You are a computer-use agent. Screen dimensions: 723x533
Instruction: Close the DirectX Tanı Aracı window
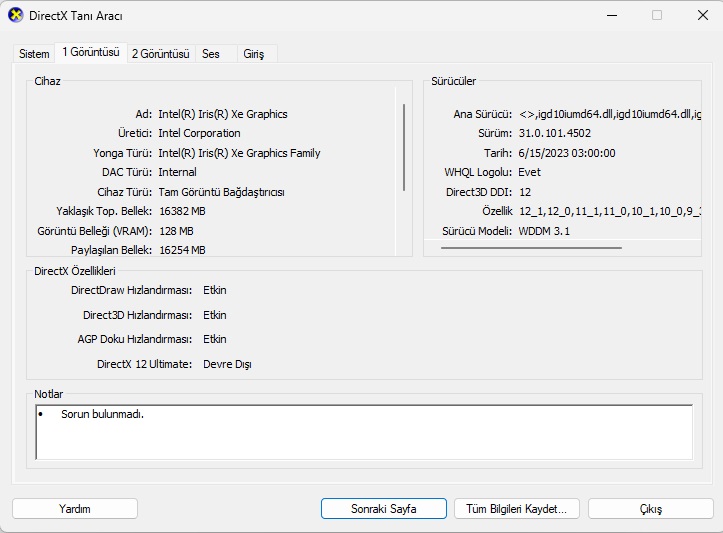pyautogui.click(x=703, y=15)
